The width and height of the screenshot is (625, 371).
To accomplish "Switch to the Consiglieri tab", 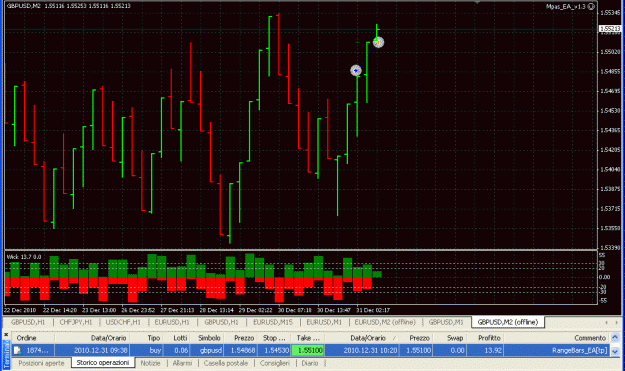I will (x=275, y=363).
